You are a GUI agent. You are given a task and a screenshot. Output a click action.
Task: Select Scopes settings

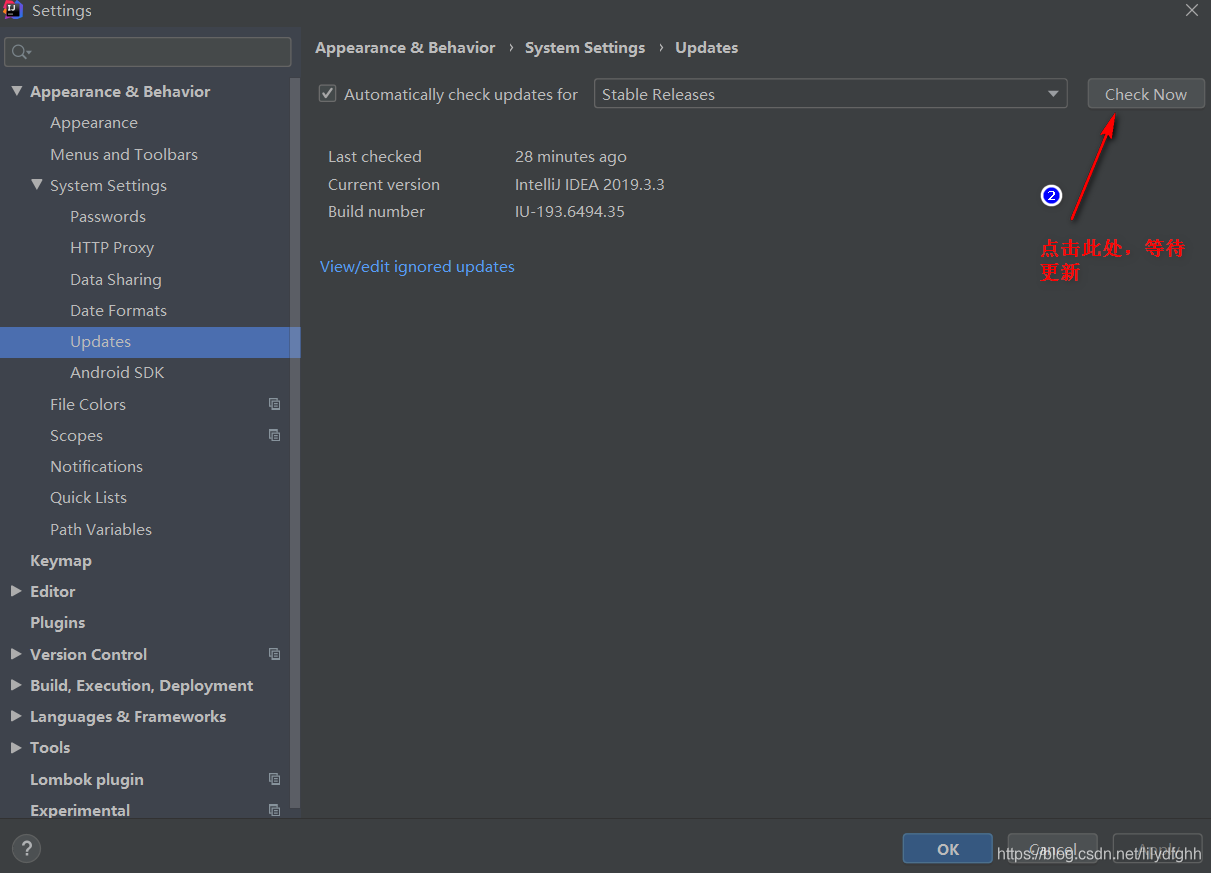pos(76,435)
